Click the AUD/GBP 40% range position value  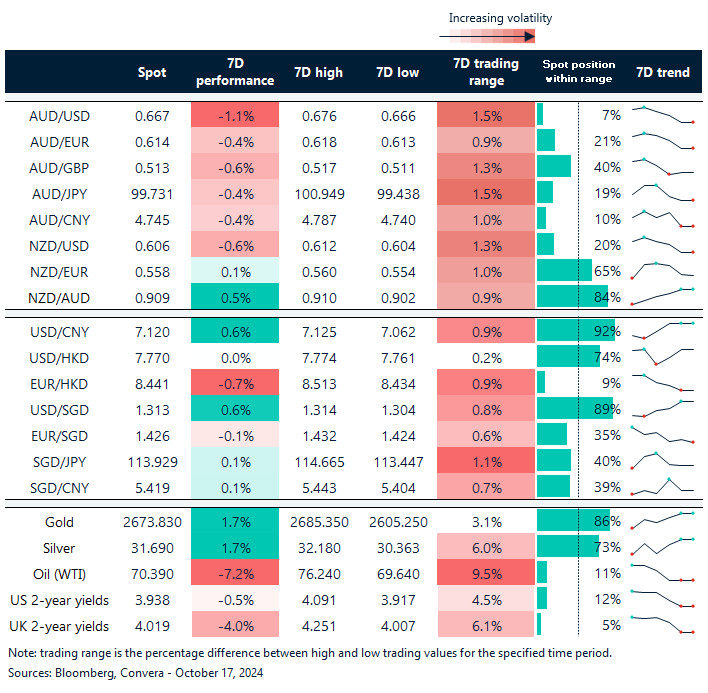pos(608,167)
